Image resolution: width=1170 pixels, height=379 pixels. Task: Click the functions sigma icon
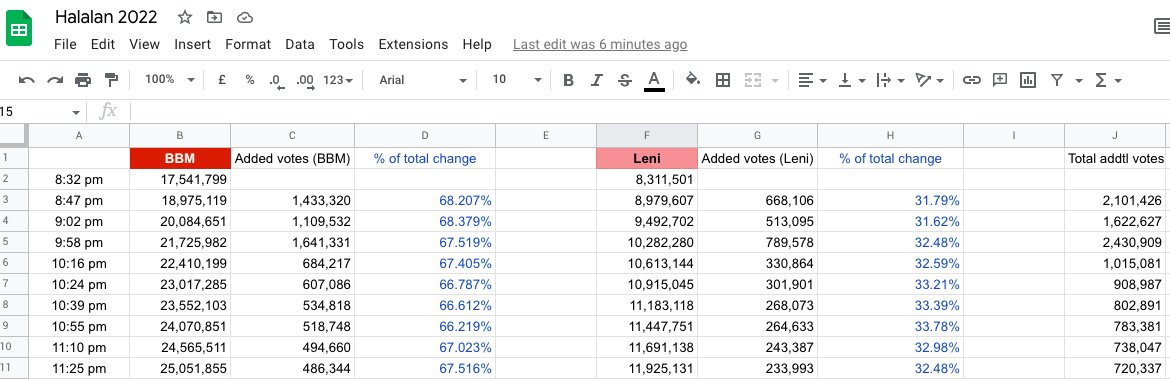pos(1101,80)
